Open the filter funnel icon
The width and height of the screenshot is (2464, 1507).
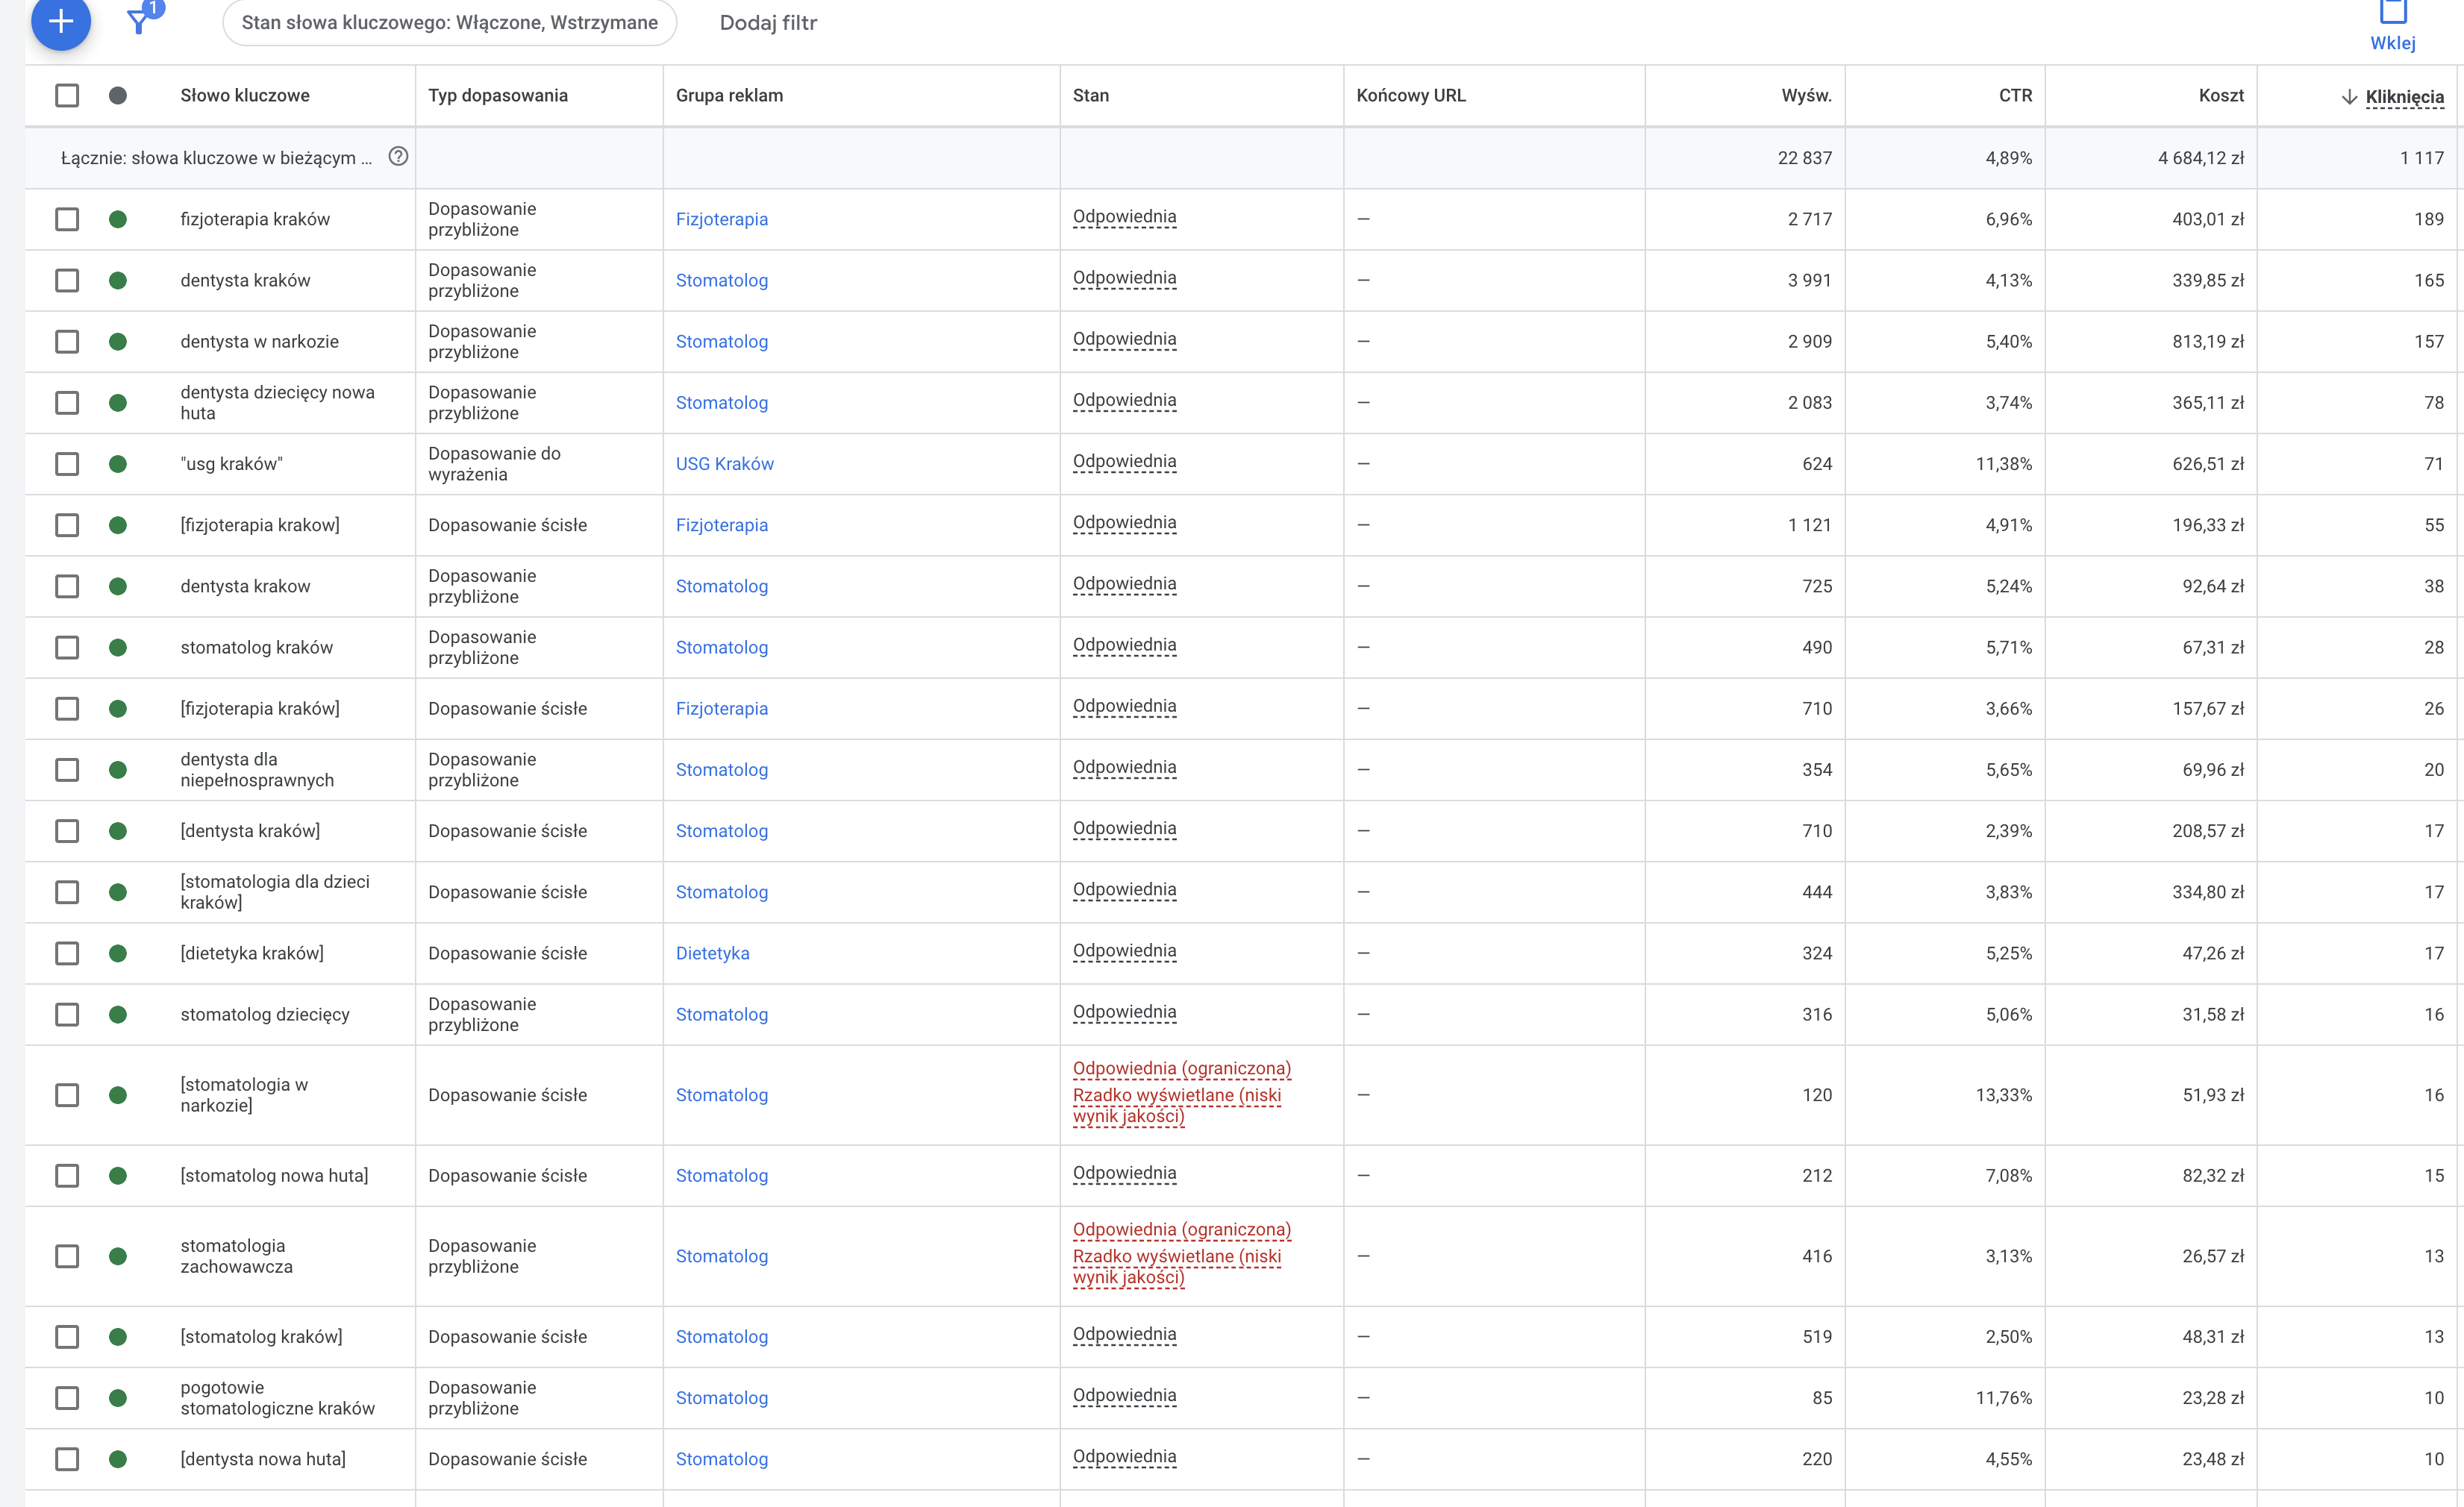pos(140,21)
